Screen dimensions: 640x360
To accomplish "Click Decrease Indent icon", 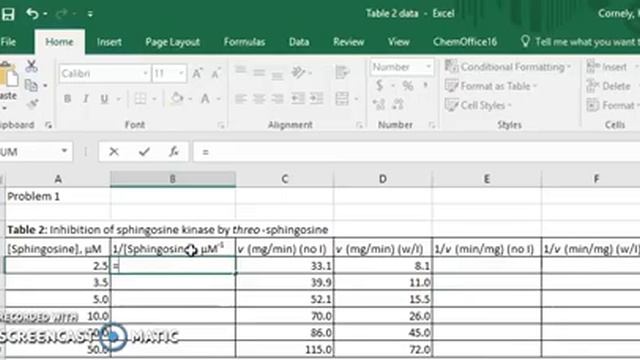I will [x=298, y=98].
